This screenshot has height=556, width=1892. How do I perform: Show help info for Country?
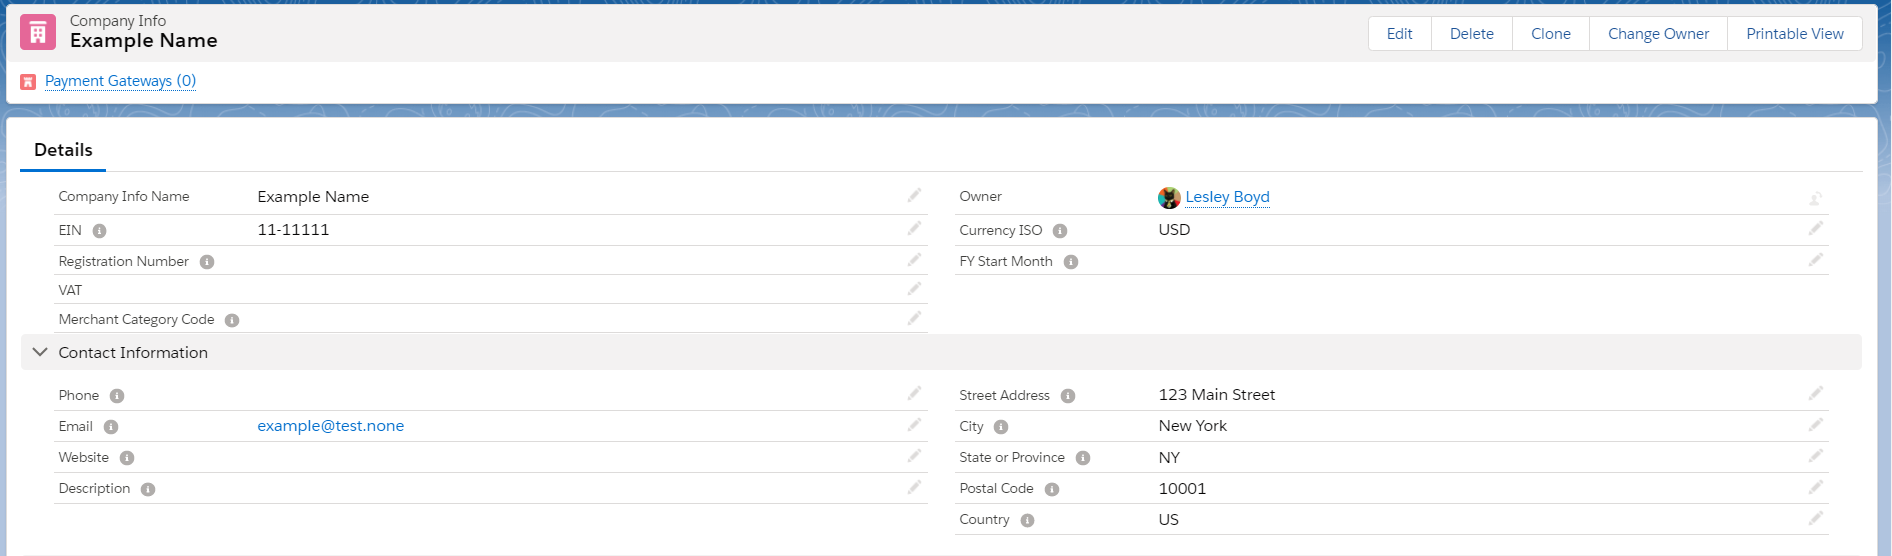click(1028, 521)
